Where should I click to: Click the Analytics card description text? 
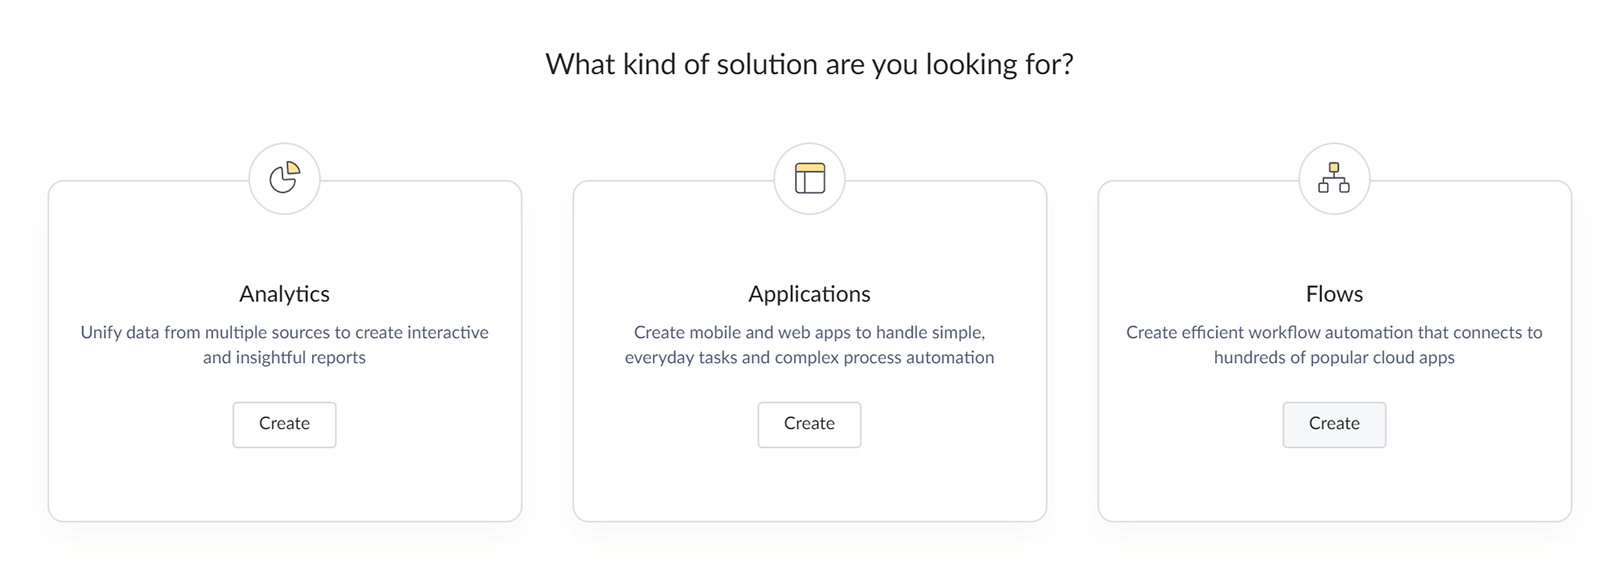tap(284, 344)
